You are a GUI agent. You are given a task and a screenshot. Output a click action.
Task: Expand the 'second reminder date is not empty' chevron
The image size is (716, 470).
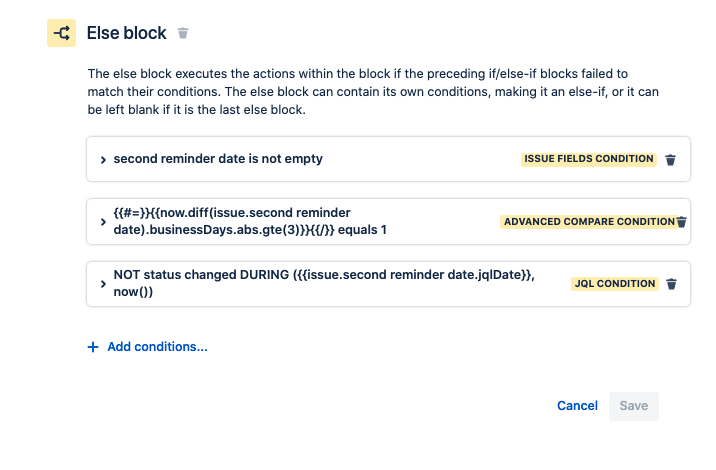coord(103,159)
